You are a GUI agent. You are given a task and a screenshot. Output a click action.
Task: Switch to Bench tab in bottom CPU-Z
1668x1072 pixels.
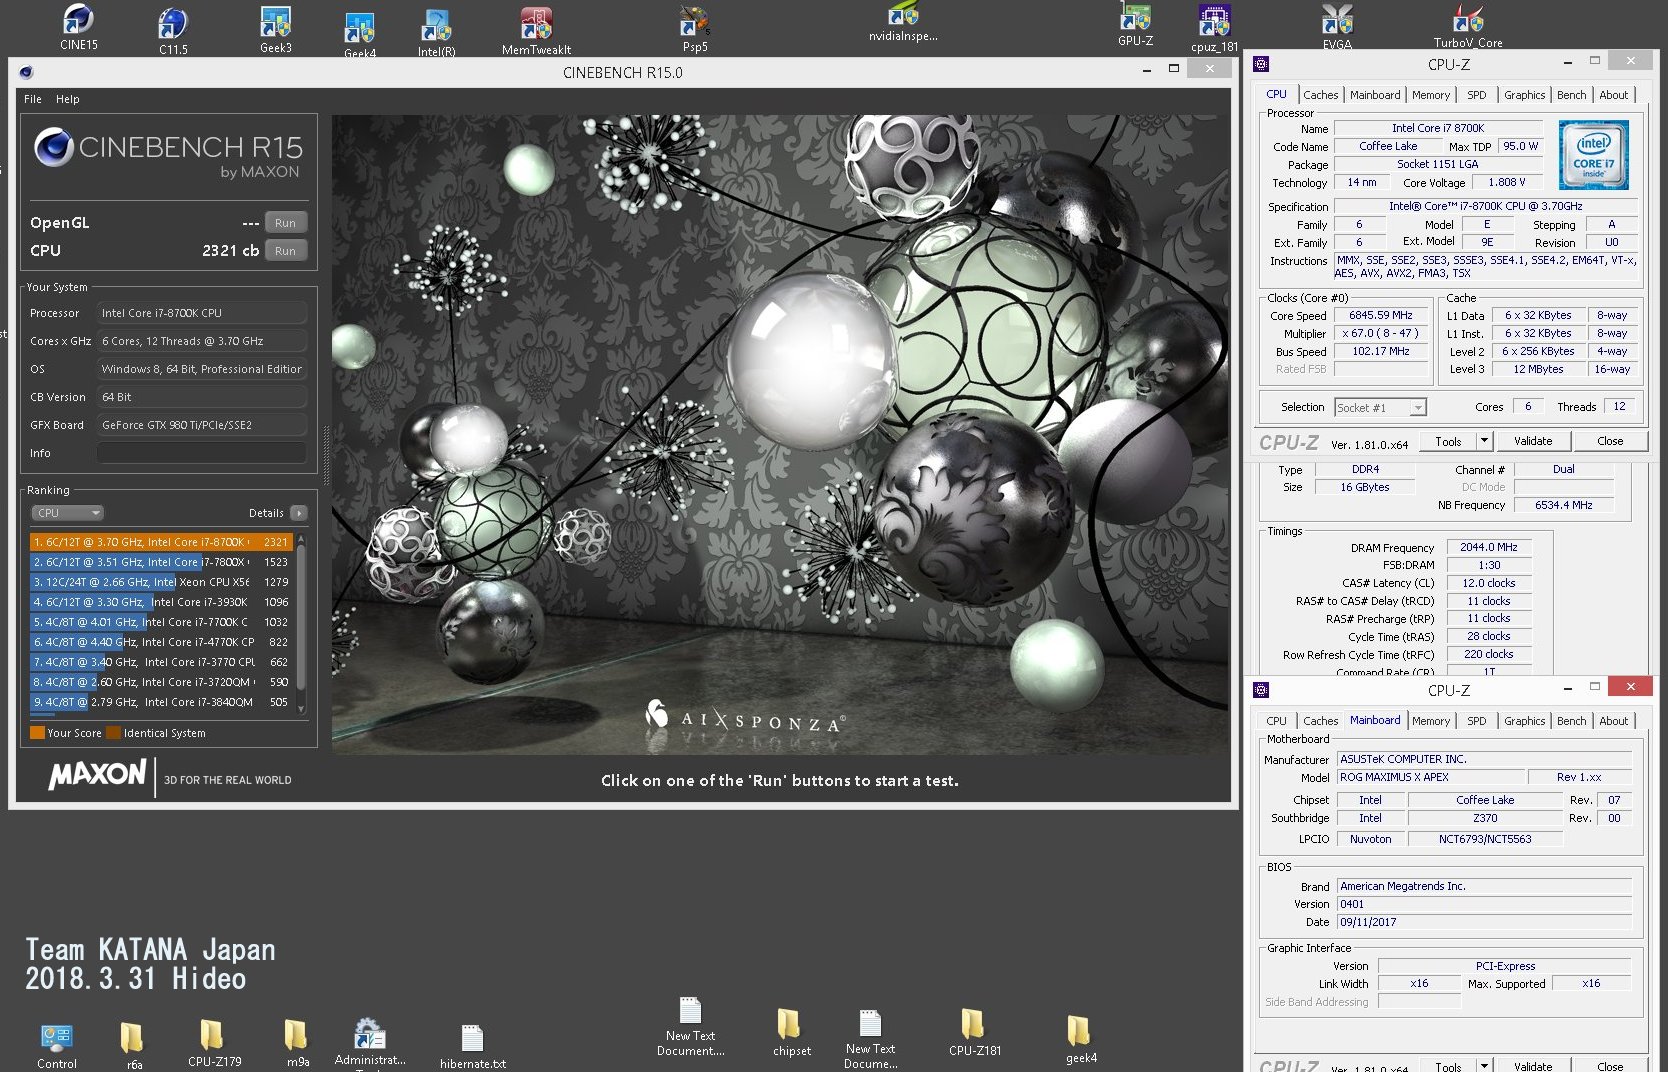pyautogui.click(x=1571, y=721)
